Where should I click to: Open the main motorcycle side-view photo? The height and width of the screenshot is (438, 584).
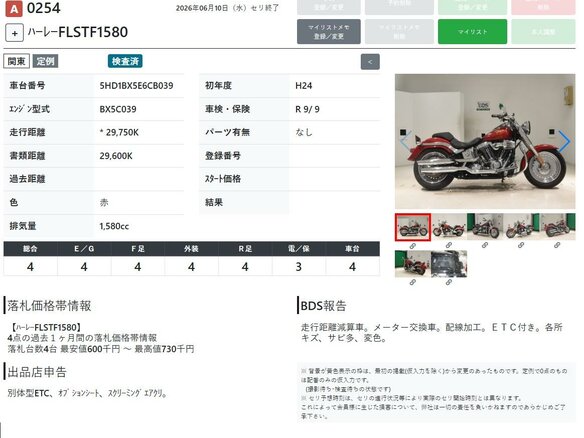click(485, 142)
